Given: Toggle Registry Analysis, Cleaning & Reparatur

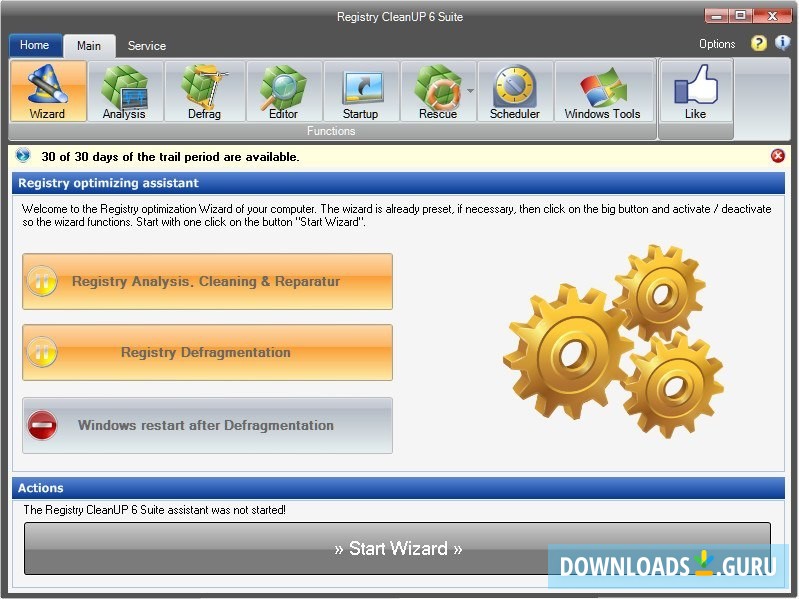Looking at the screenshot, I should tap(207, 281).
